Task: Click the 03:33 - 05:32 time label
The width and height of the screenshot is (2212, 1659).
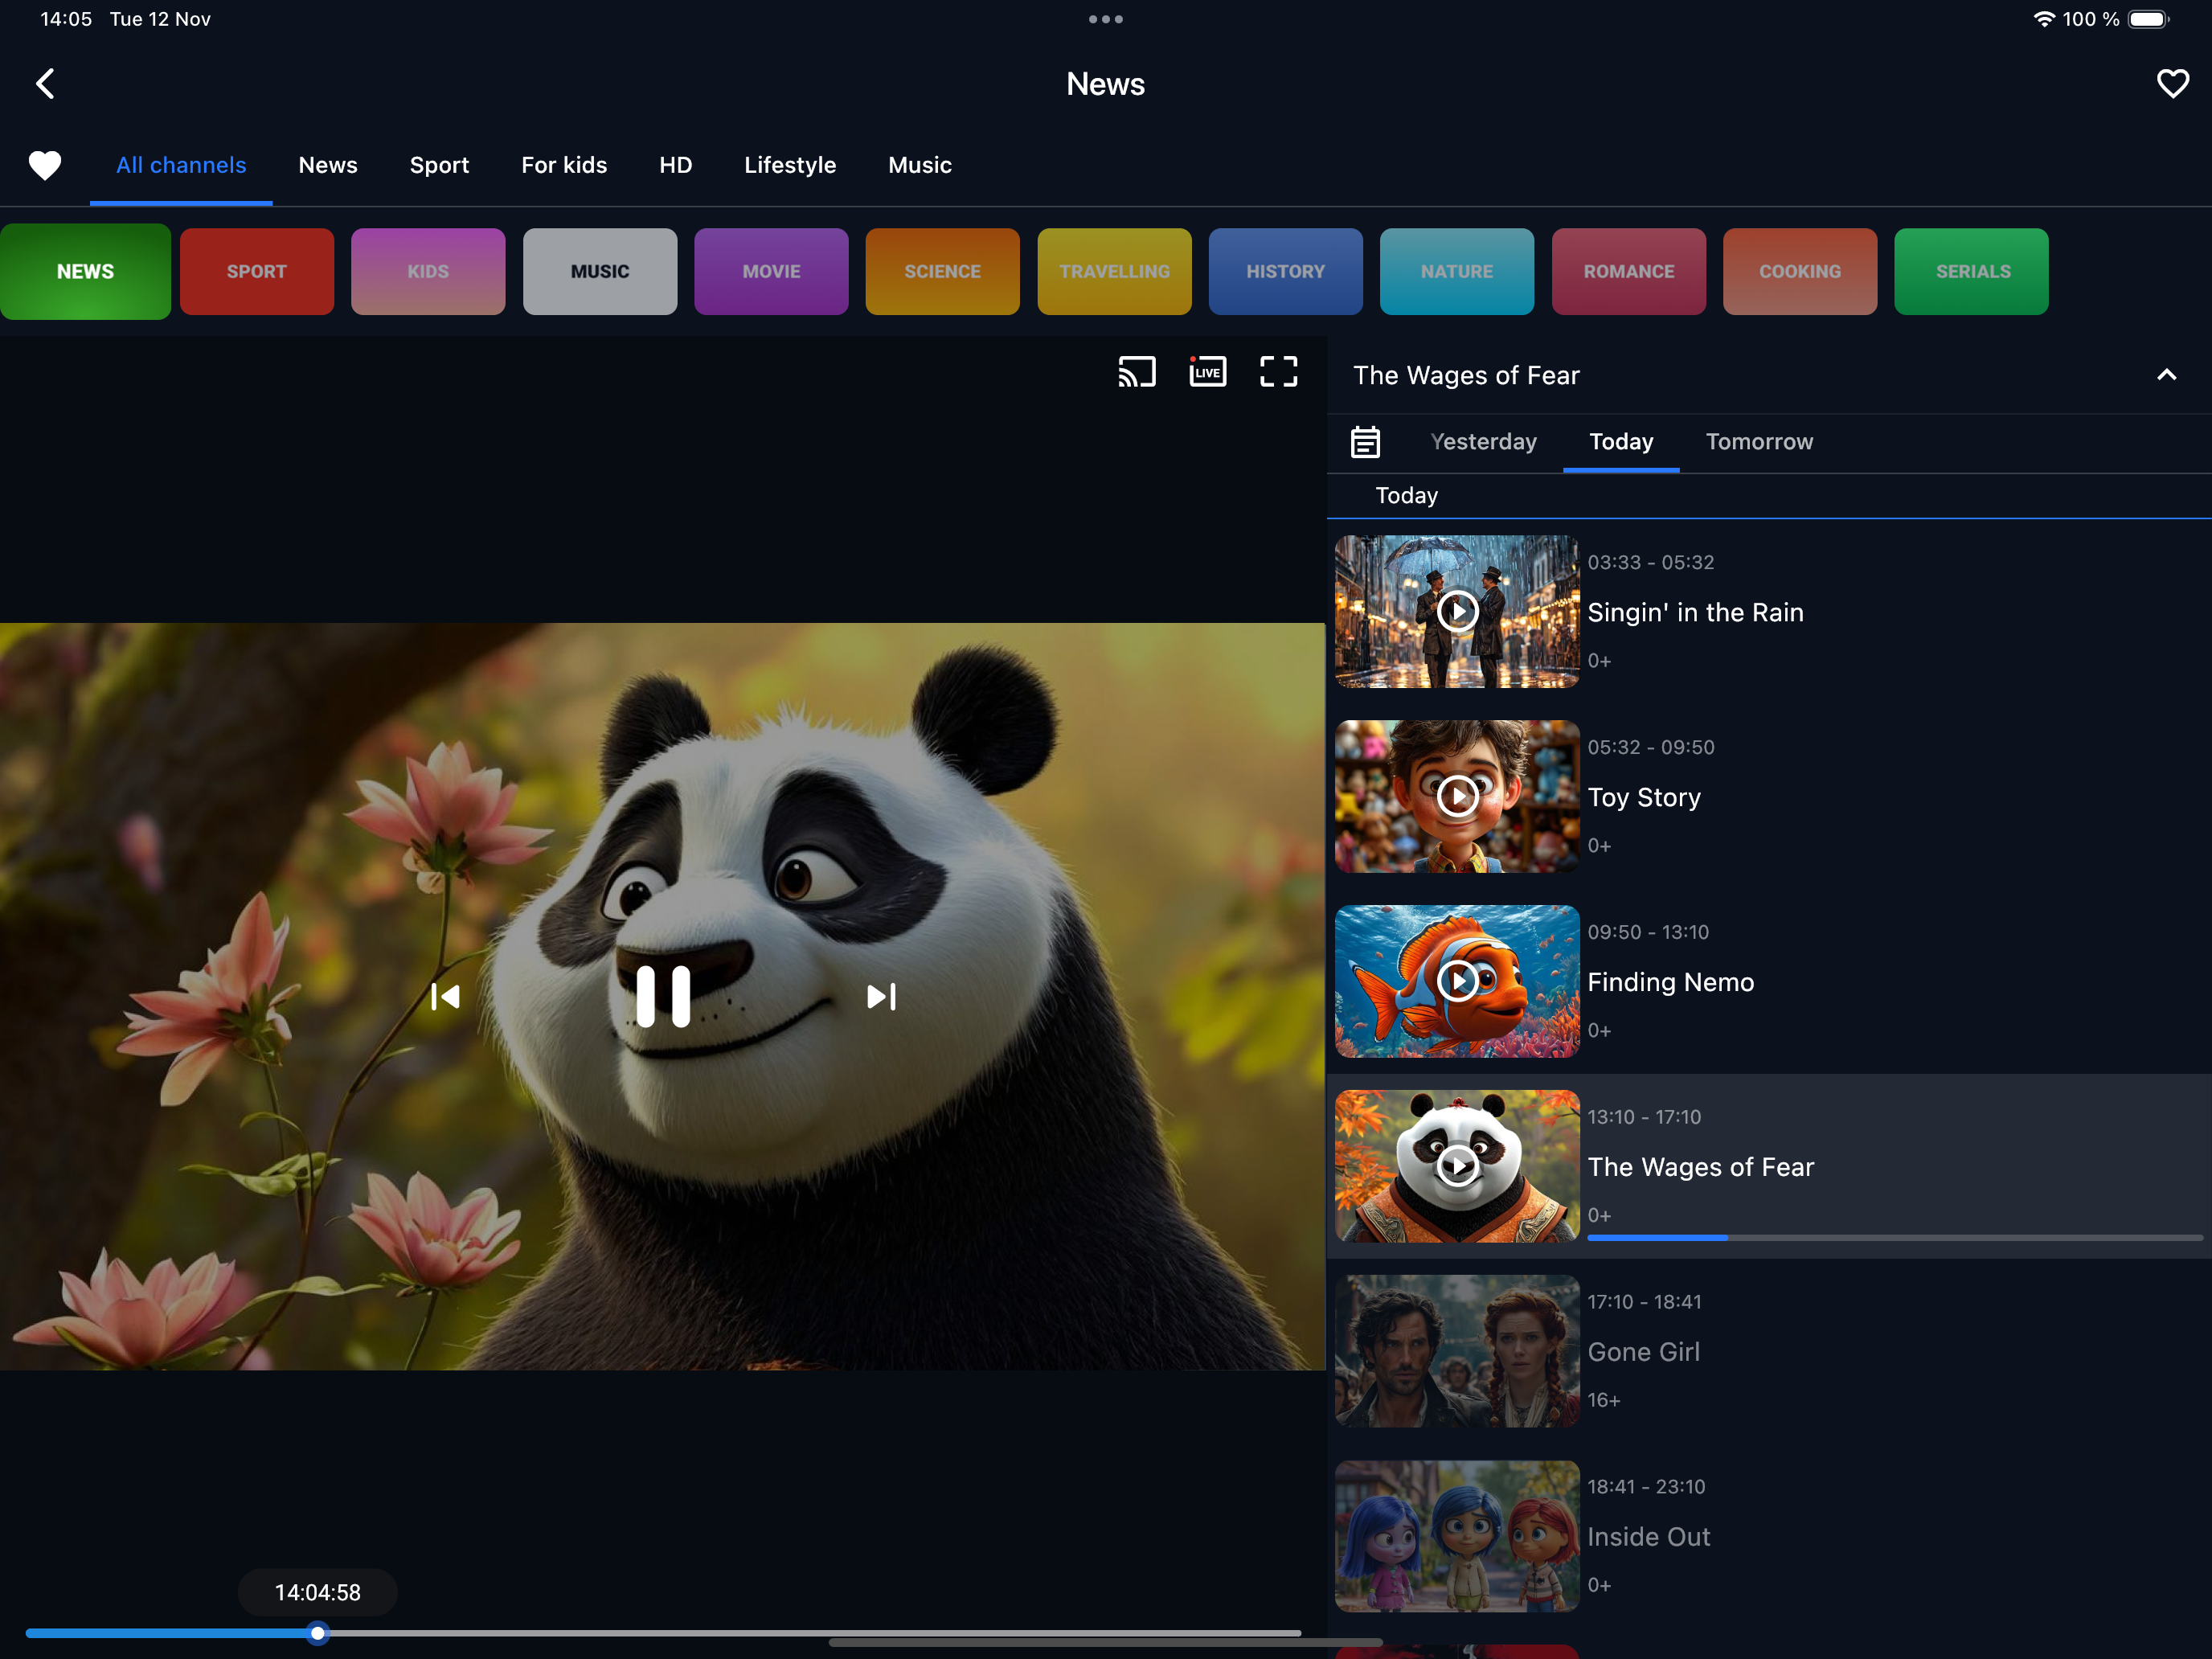Action: (x=1651, y=562)
